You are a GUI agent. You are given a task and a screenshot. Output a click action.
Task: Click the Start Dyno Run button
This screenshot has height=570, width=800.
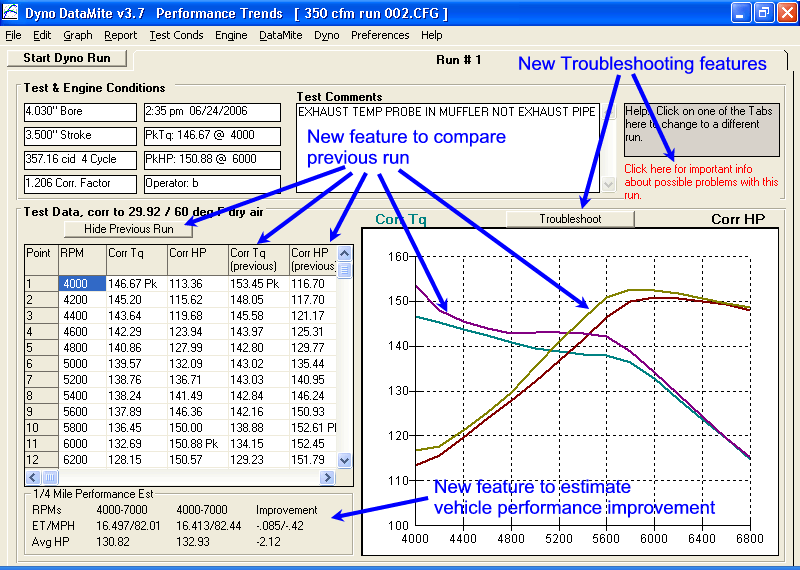coord(67,58)
